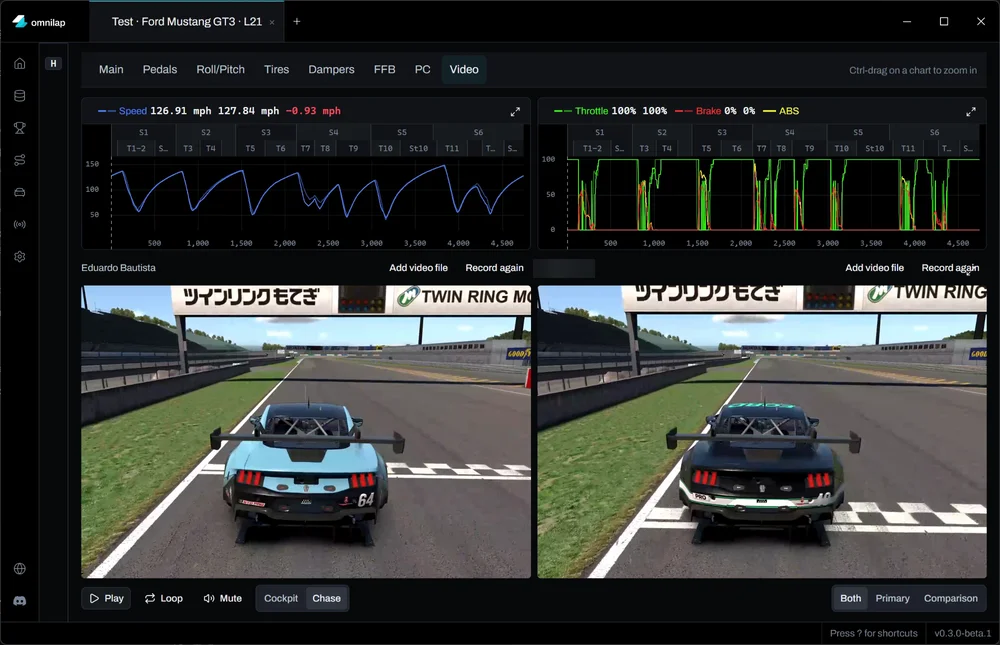Screen dimensions: 1000x645
Task: Toggle Loop playback
Action: tap(164, 598)
